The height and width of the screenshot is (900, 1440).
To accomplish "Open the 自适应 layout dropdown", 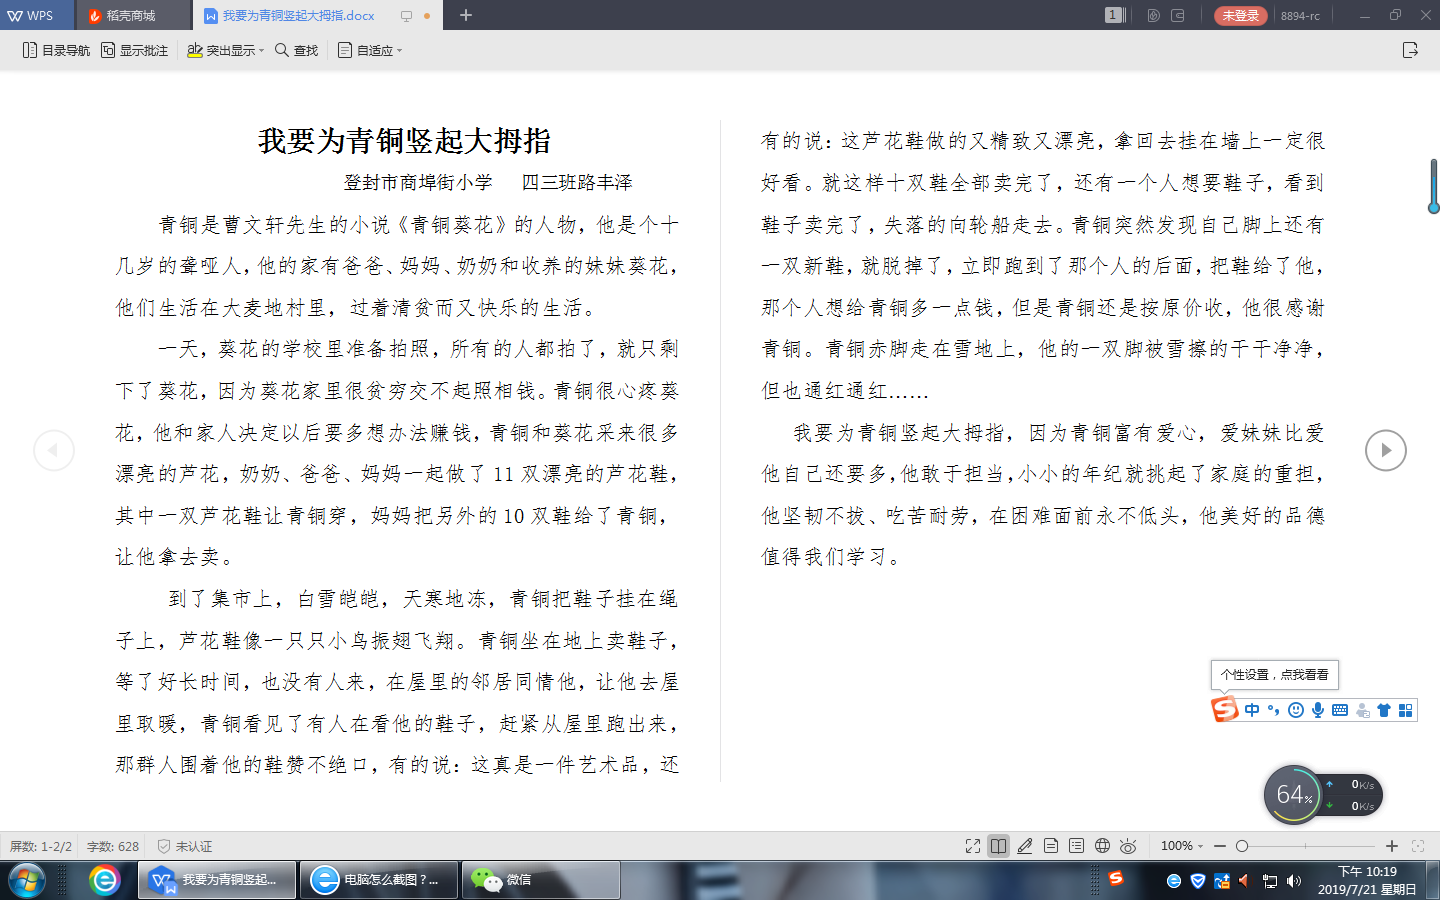I will (370, 50).
